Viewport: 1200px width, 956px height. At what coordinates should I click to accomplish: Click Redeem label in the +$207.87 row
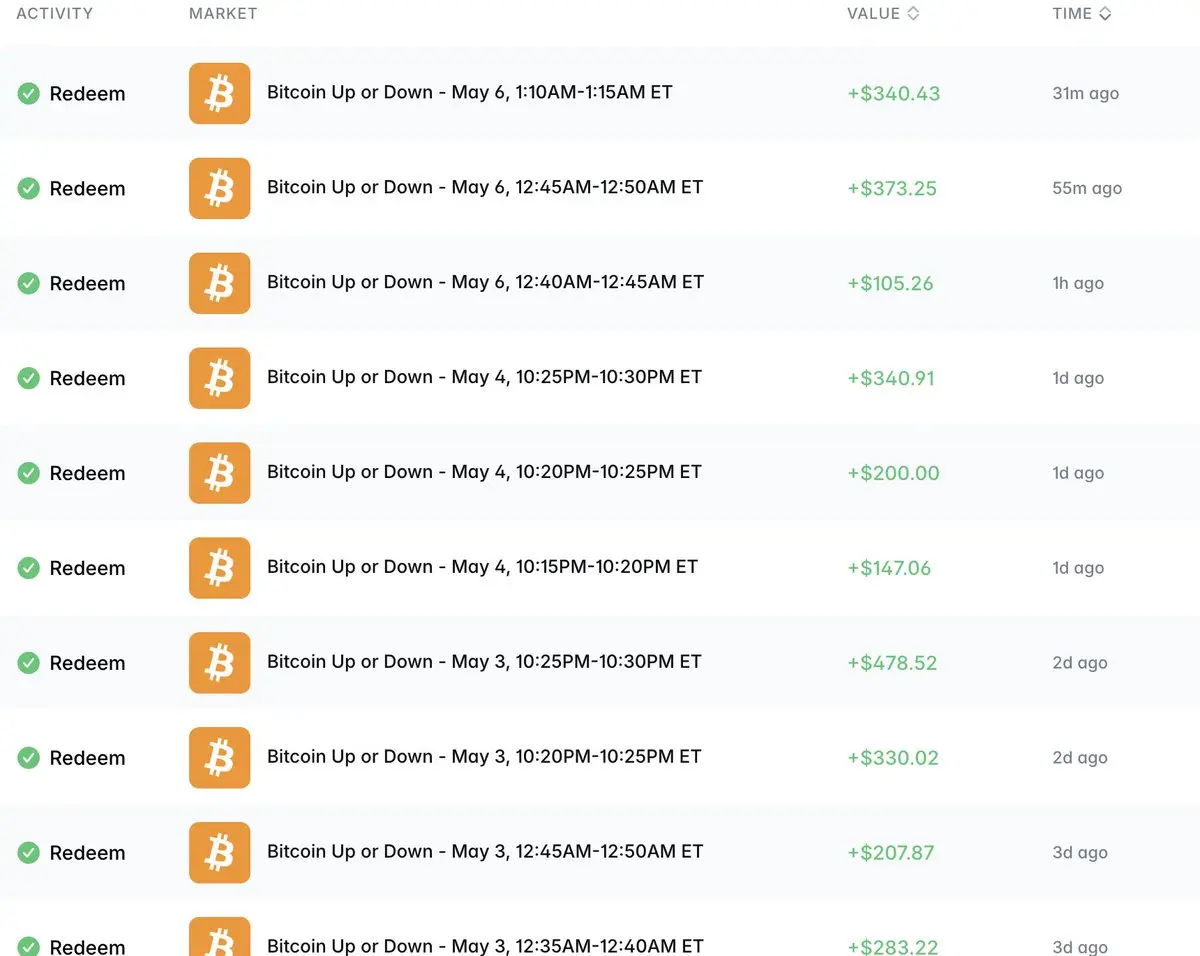[x=88, y=854]
